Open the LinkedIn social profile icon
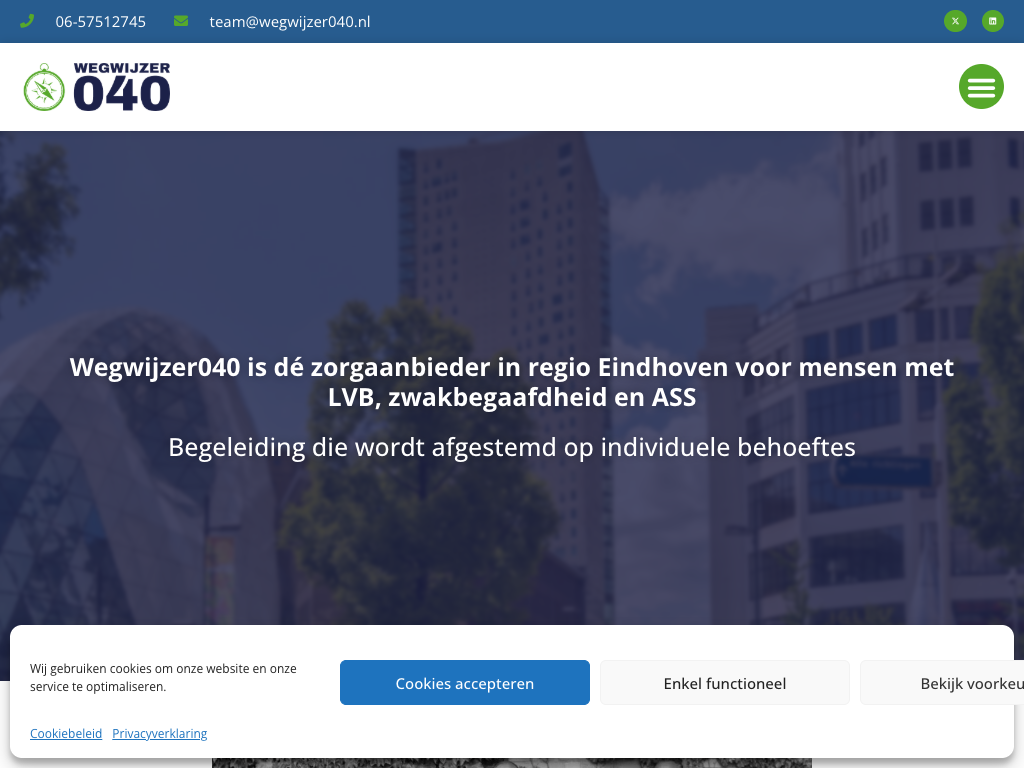Viewport: 1024px width, 768px height. click(992, 21)
